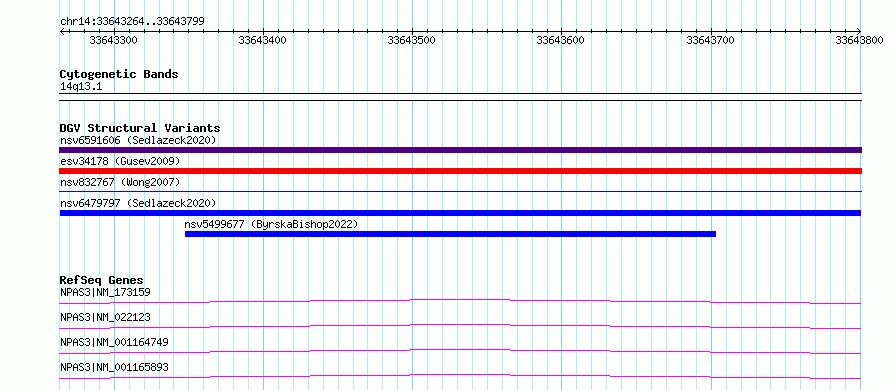Click ruler position 33643500
This screenshot has width=890, height=390.
(412, 40)
